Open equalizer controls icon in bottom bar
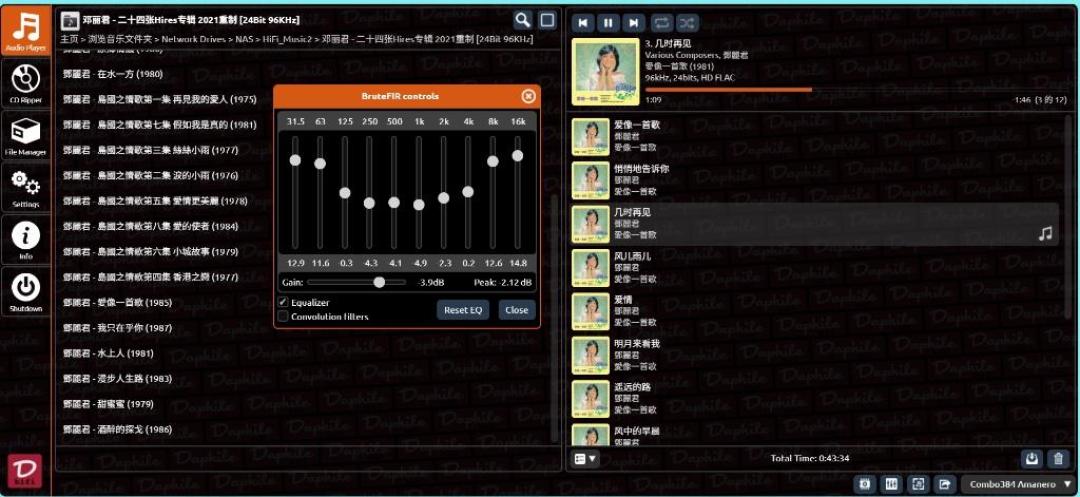1080x497 pixels. click(891, 484)
